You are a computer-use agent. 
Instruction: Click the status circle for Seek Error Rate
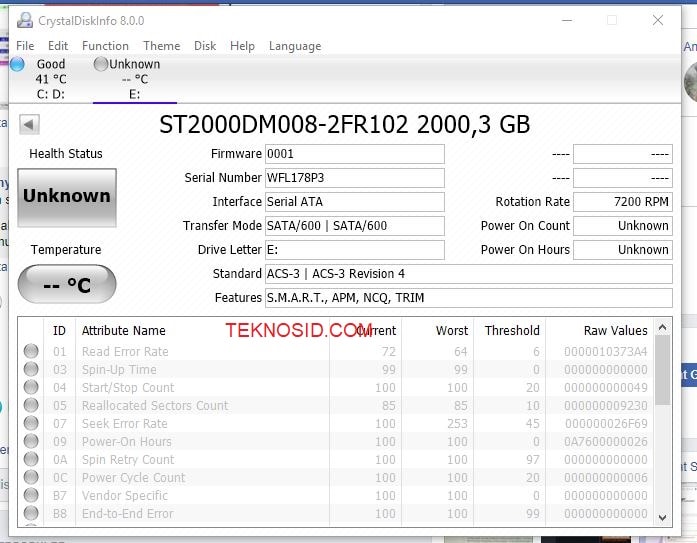tap(31, 423)
